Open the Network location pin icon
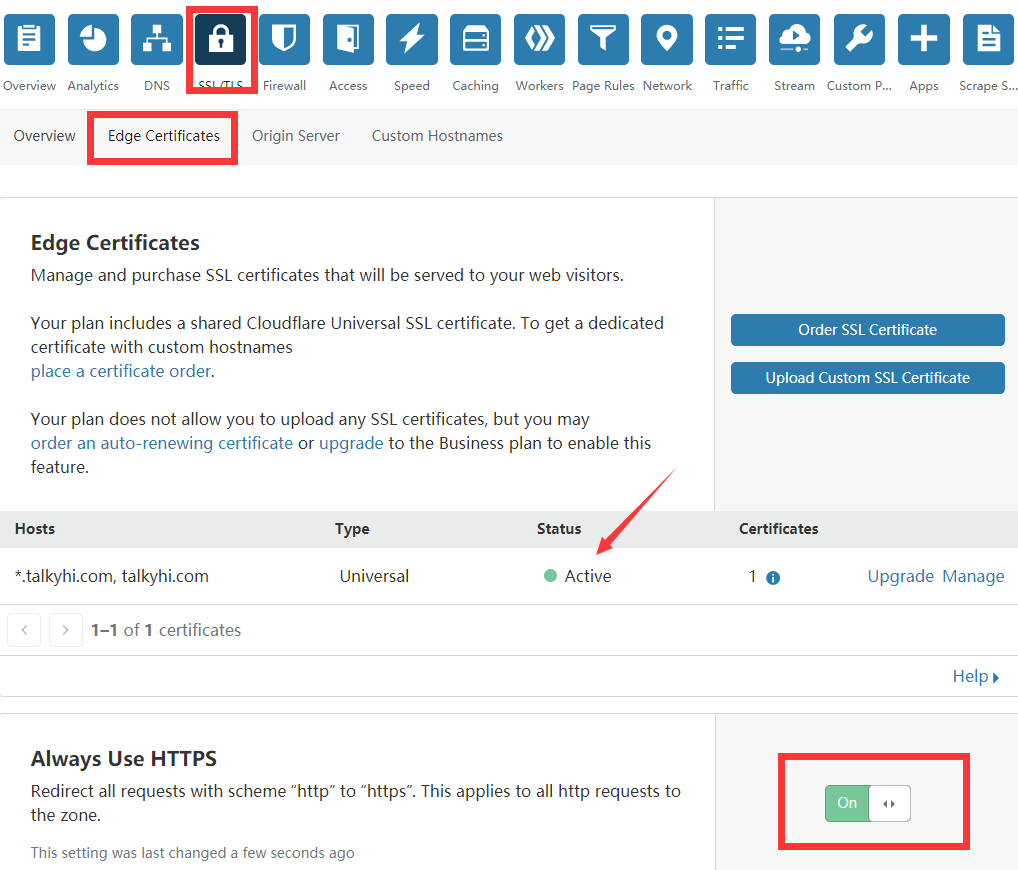1018x870 pixels. click(667, 39)
